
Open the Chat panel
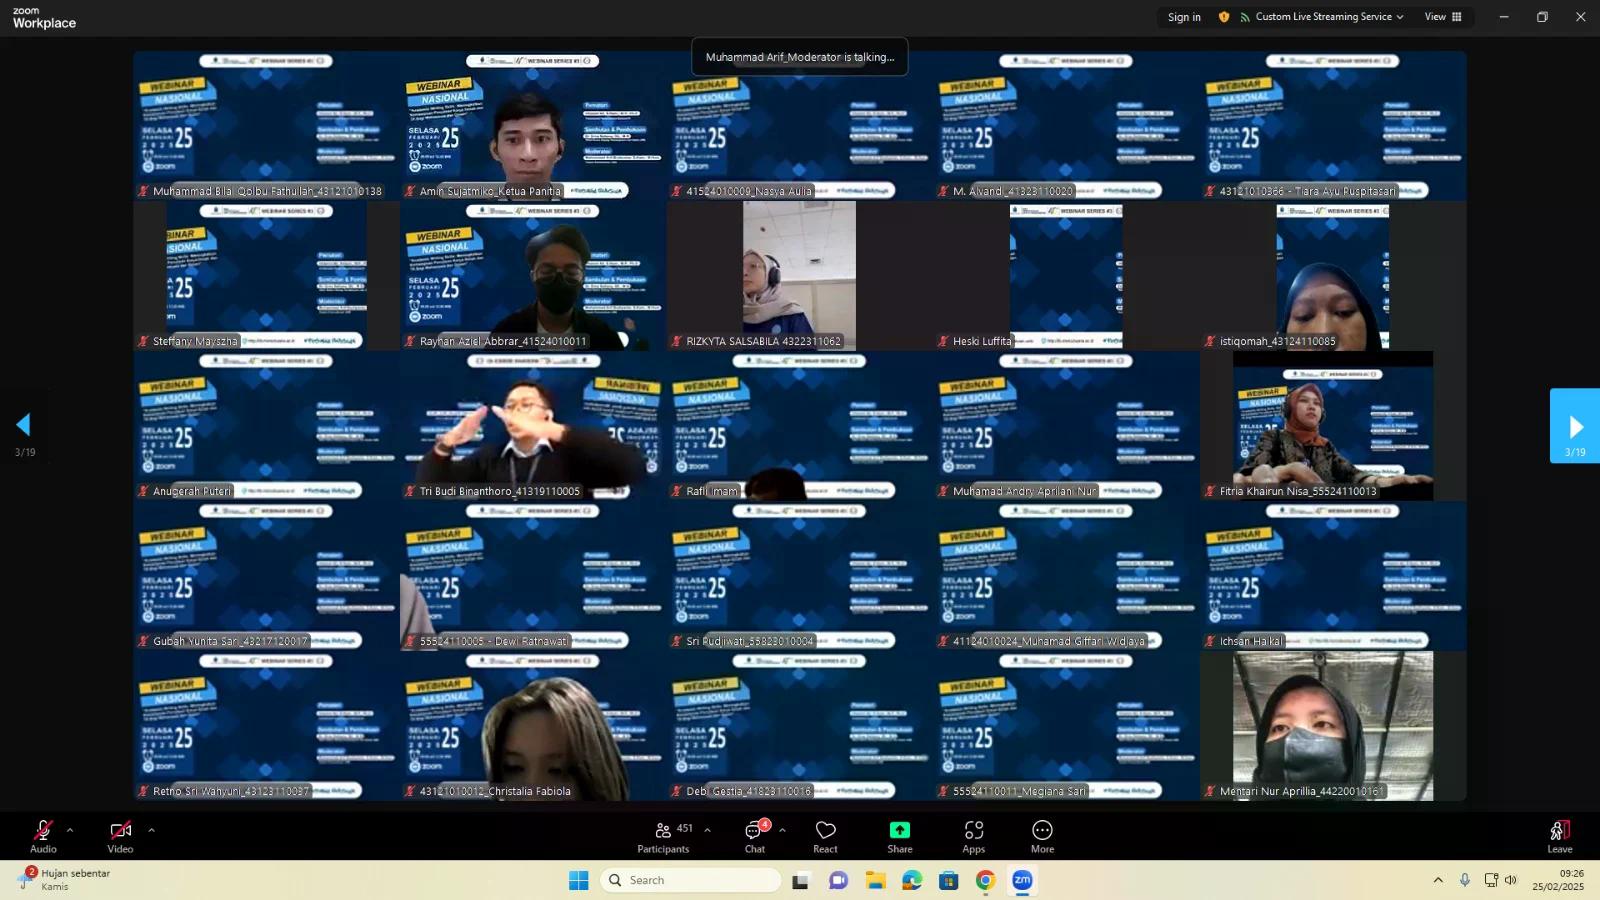755,836
